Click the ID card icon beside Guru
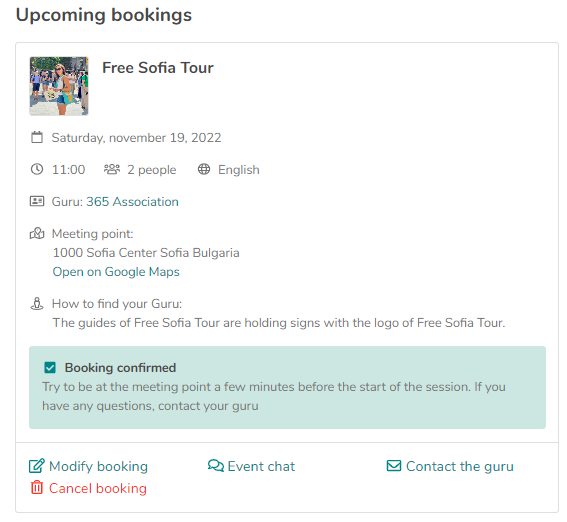This screenshot has height=522, width=567. pos(37,201)
